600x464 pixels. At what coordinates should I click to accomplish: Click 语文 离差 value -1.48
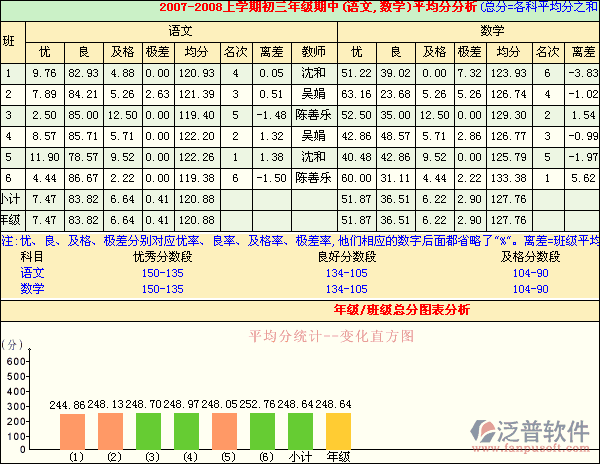point(271,115)
